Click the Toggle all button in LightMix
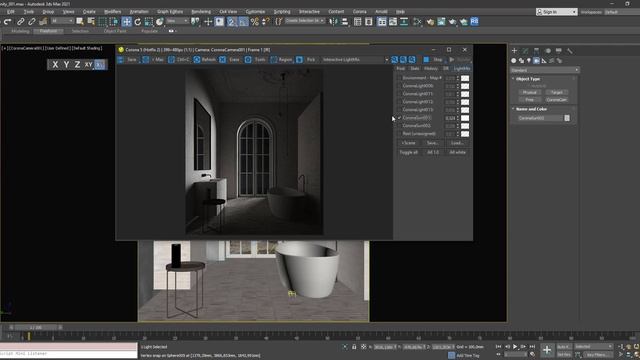 point(409,152)
